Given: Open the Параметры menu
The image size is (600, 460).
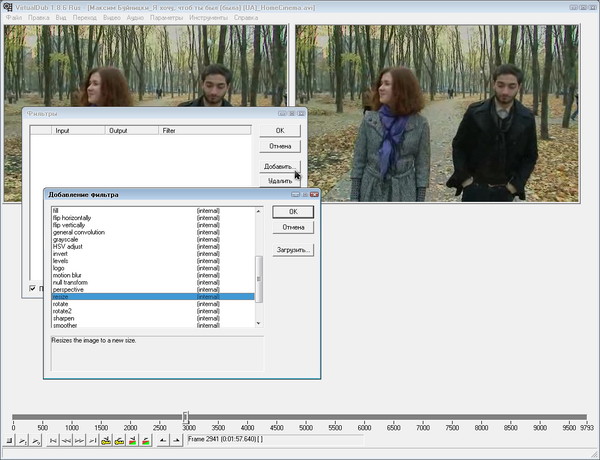Looking at the screenshot, I should [166, 18].
